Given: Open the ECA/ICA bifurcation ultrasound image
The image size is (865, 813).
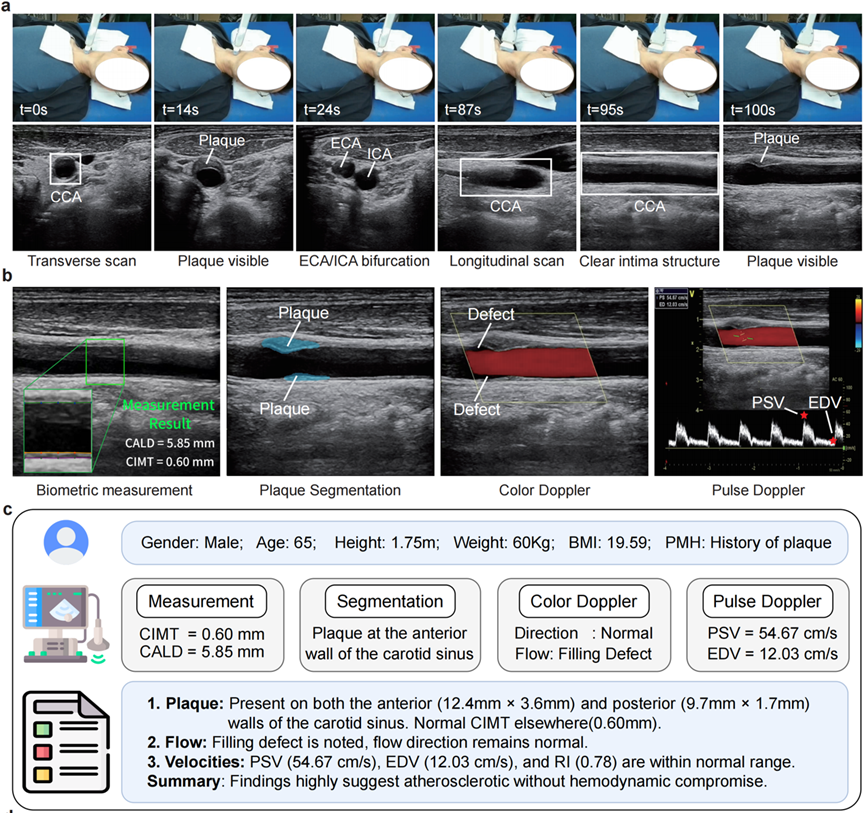Looking at the screenshot, I should [x=364, y=186].
